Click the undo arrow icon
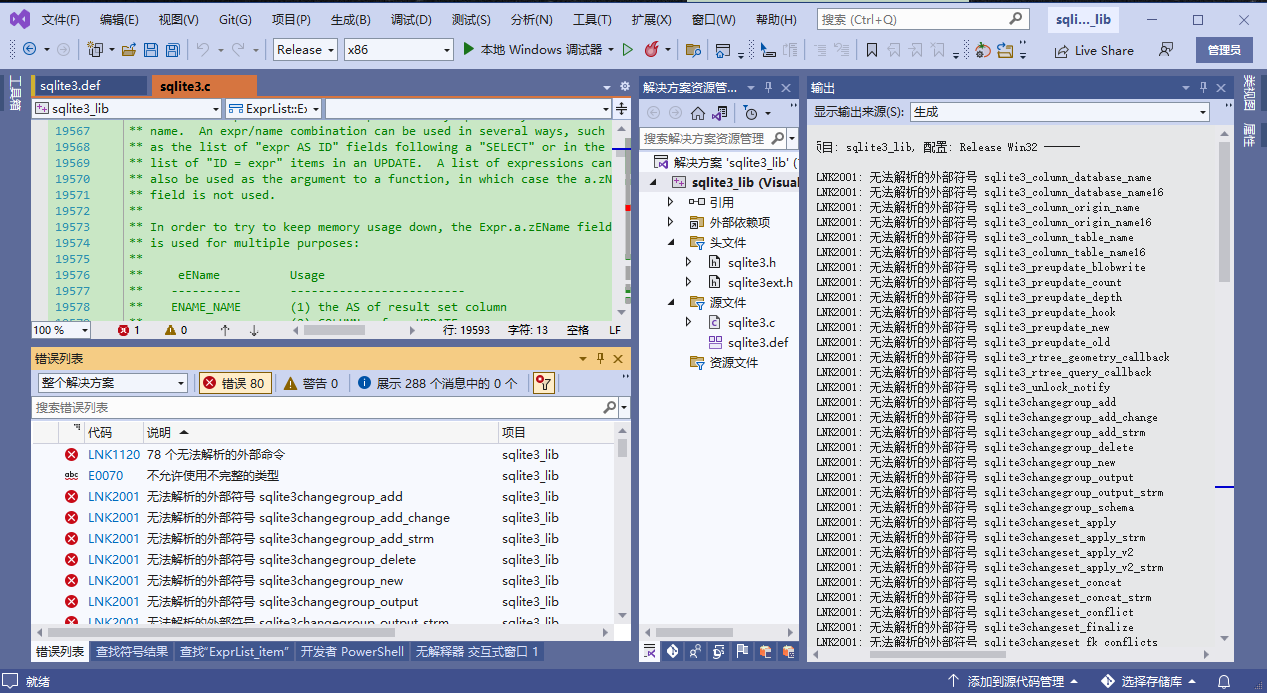This screenshot has width=1267, height=693. pos(203,49)
